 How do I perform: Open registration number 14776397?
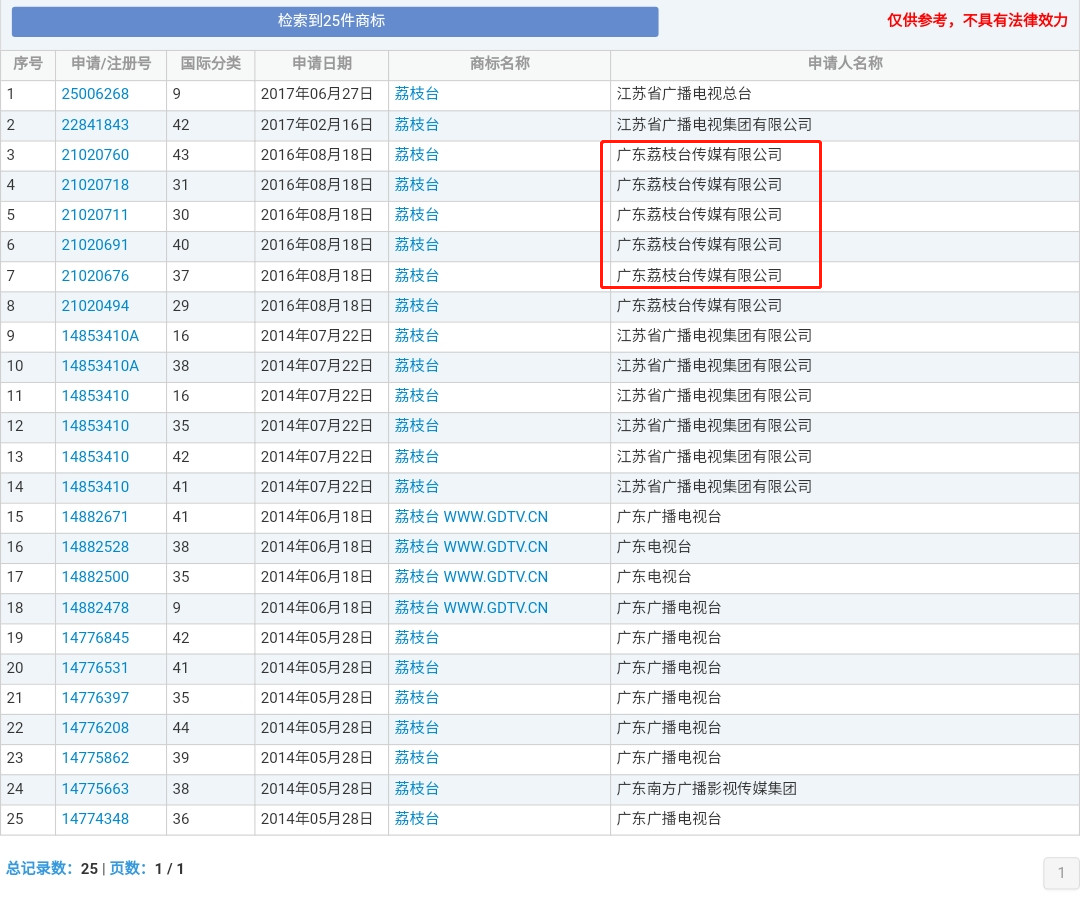pyautogui.click(x=95, y=698)
